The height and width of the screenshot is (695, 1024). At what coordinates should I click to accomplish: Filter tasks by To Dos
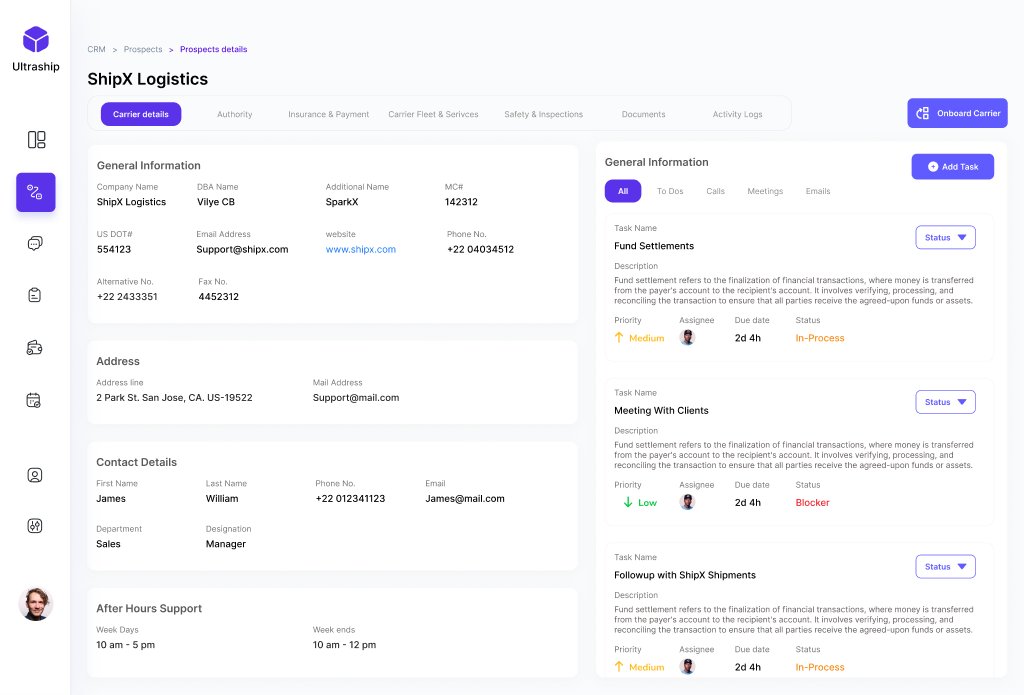[670, 191]
